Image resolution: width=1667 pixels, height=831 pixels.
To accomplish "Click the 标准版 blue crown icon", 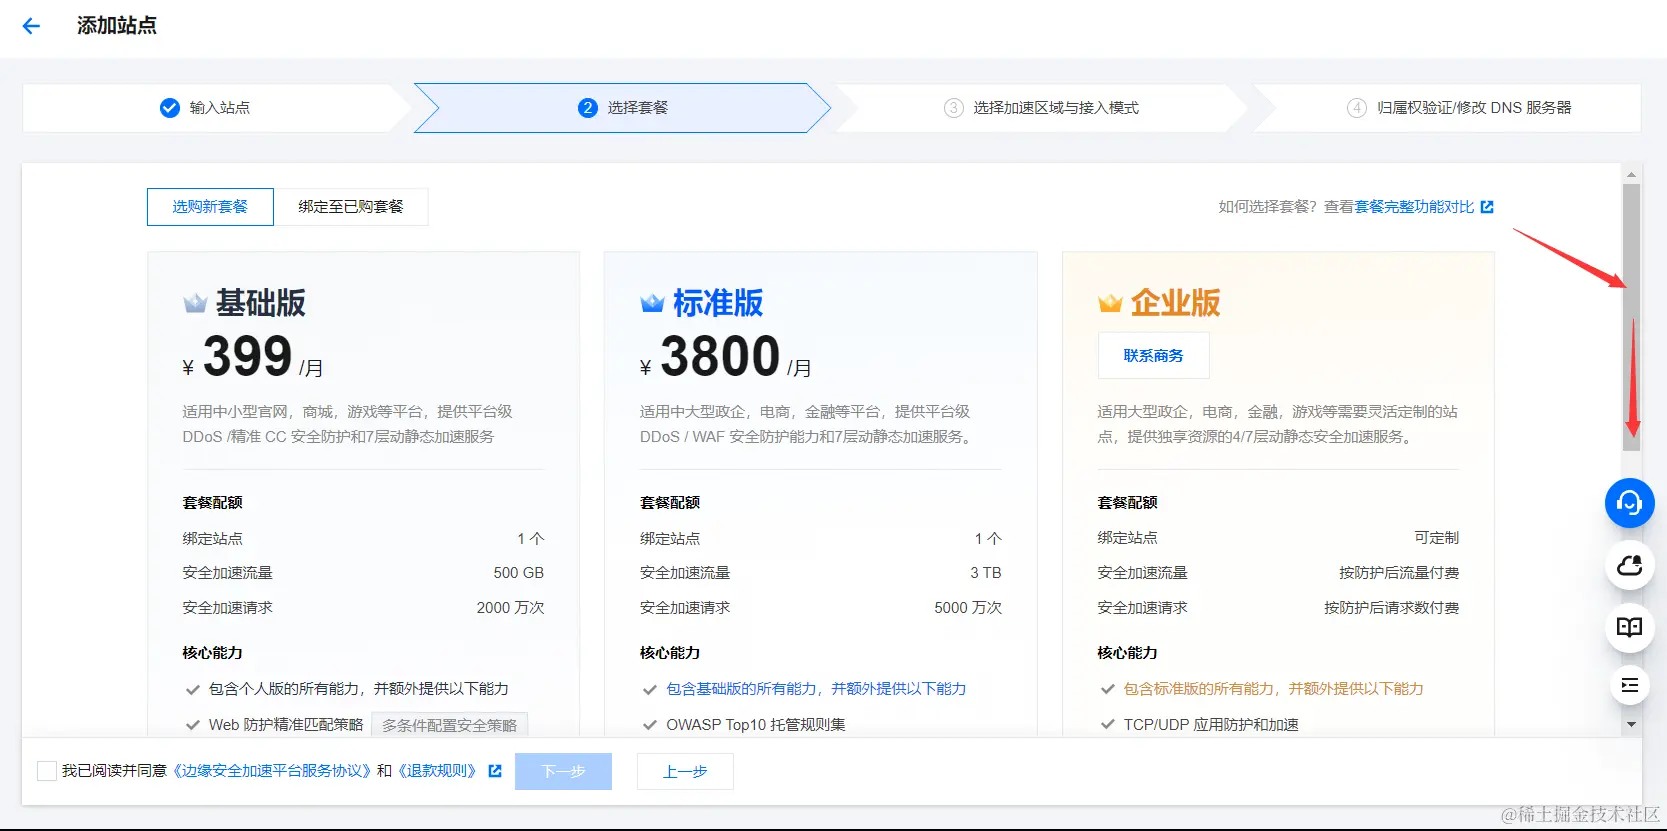I will click(652, 303).
